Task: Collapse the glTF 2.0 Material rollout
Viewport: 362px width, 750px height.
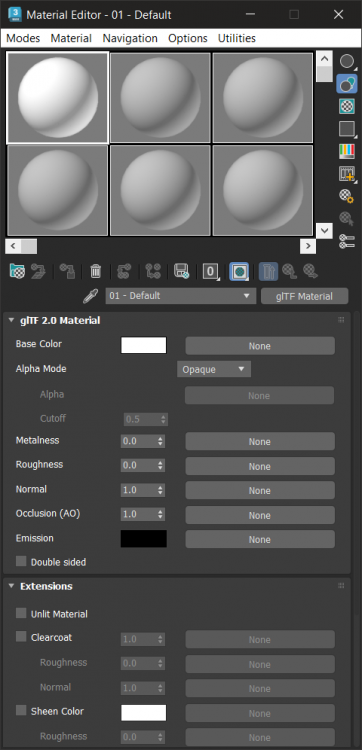Action: click(12, 320)
